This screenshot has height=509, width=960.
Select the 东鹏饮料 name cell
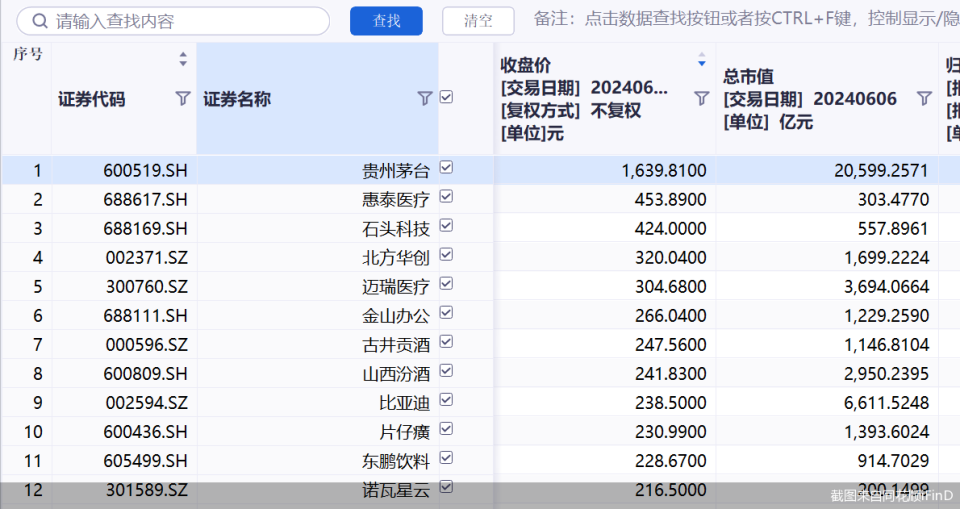317,461
